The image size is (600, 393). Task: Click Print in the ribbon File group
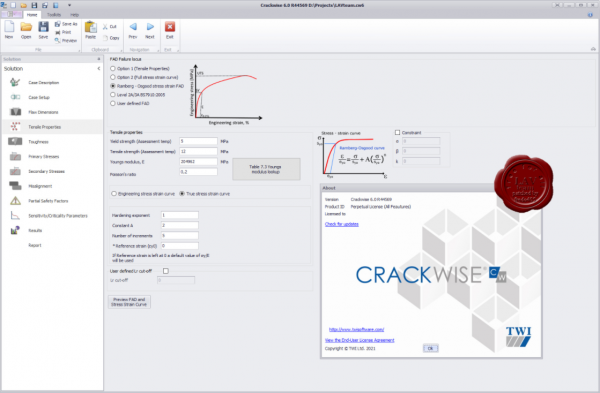63,32
